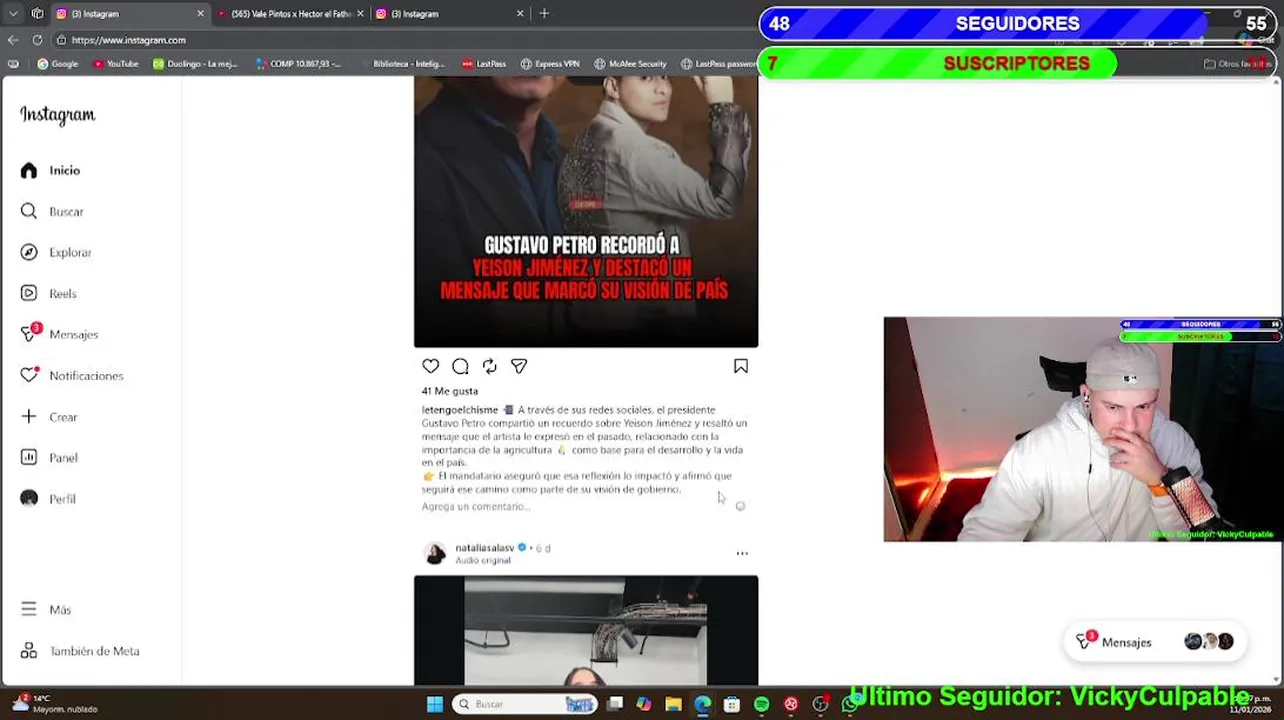Click the Agrega un comentario field
This screenshot has width=1284, height=720.
476,507
